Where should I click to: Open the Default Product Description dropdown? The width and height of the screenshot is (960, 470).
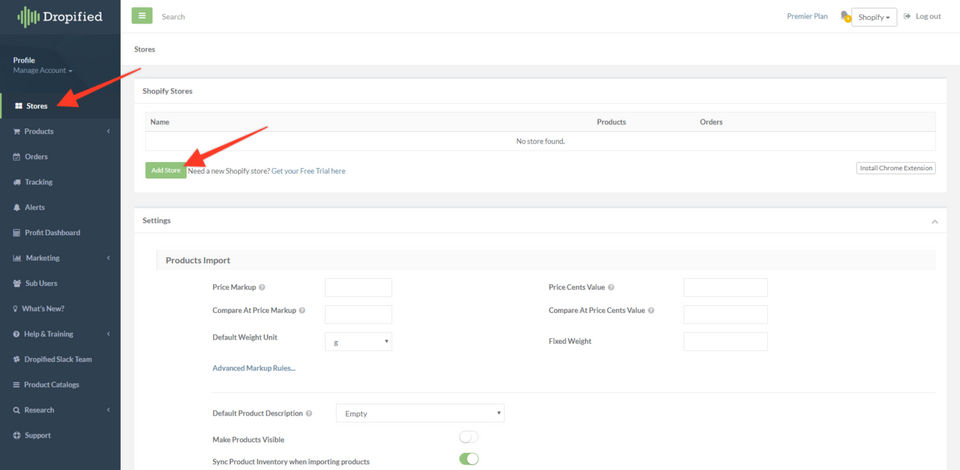click(420, 413)
